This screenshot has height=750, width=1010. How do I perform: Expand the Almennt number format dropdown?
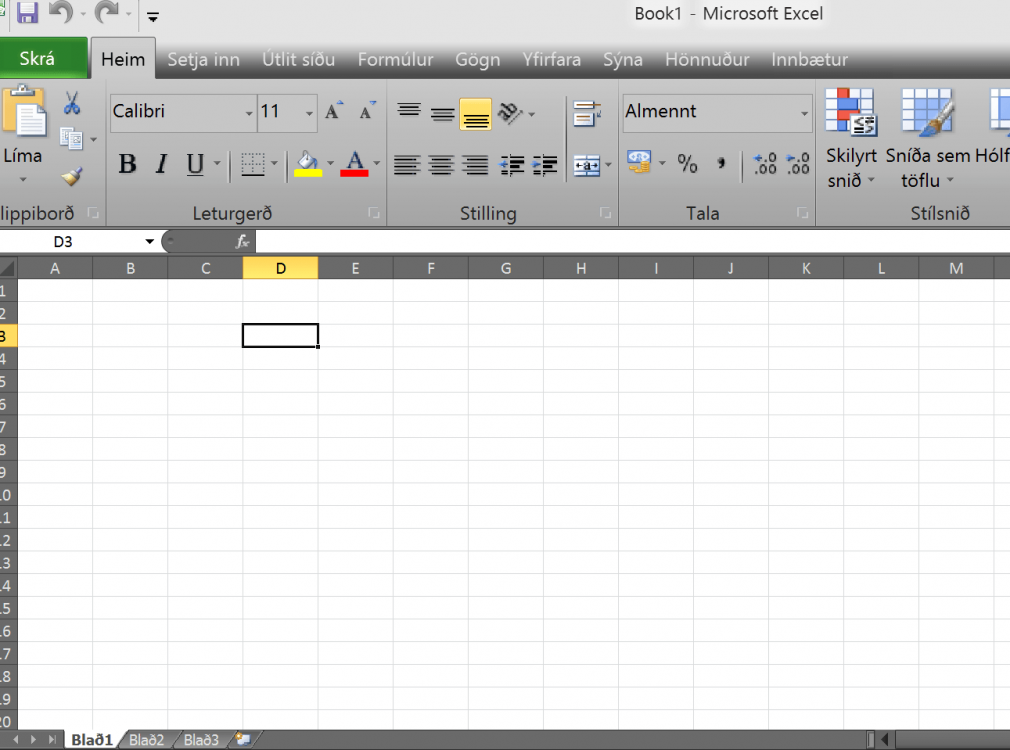(804, 113)
